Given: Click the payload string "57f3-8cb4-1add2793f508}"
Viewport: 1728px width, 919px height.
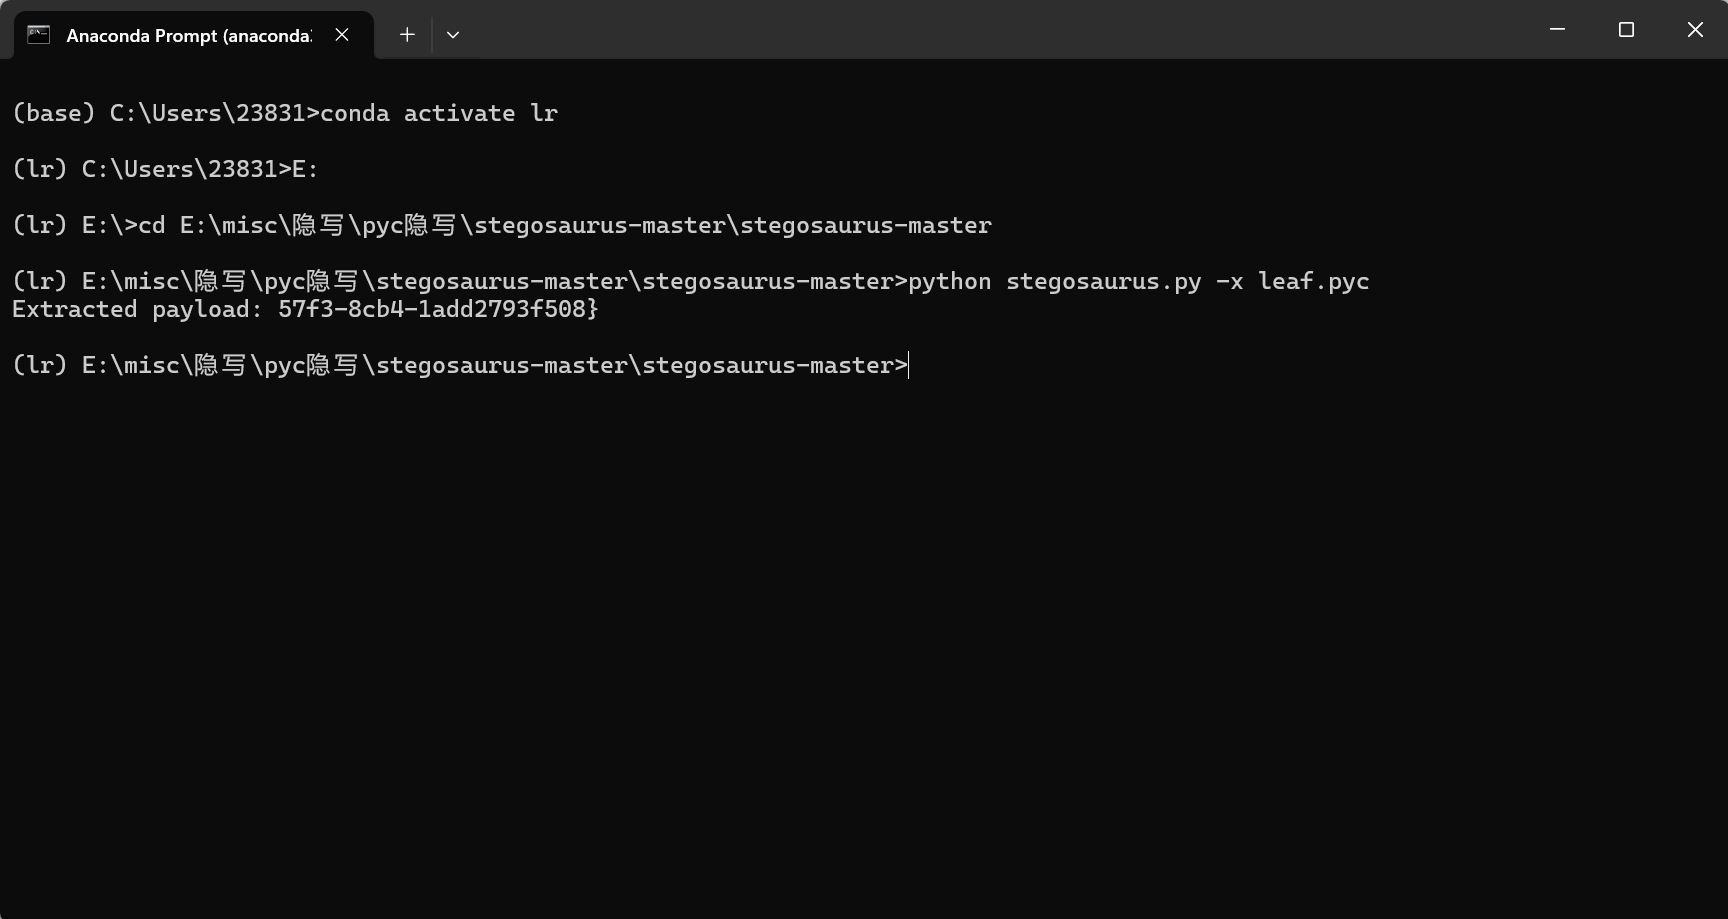Looking at the screenshot, I should click(x=438, y=309).
